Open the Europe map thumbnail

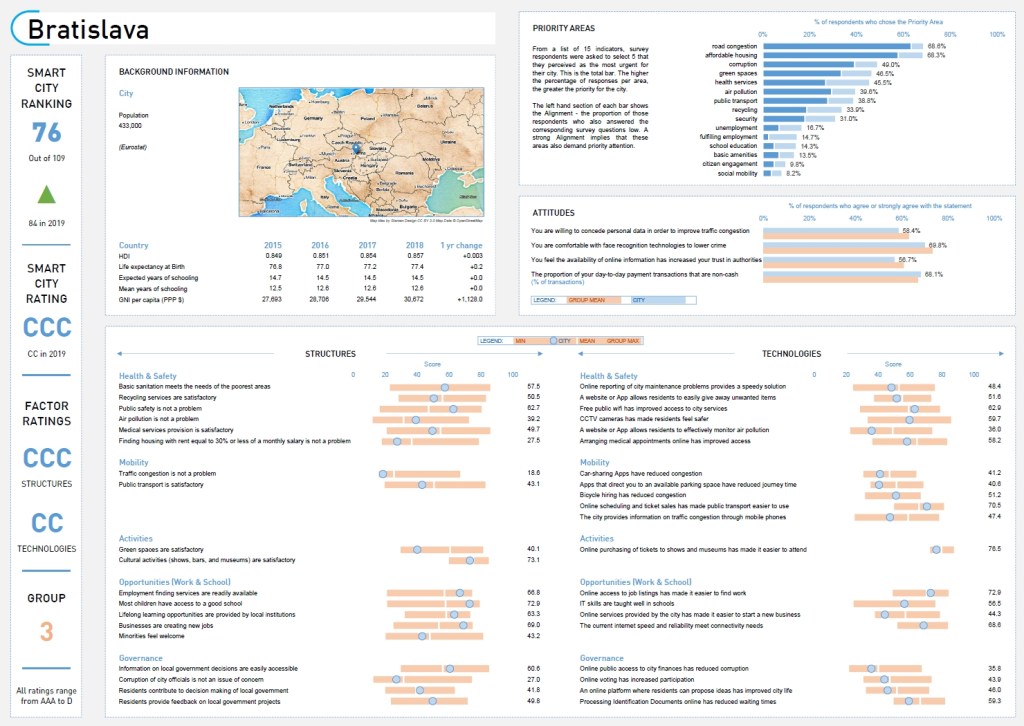363,149
